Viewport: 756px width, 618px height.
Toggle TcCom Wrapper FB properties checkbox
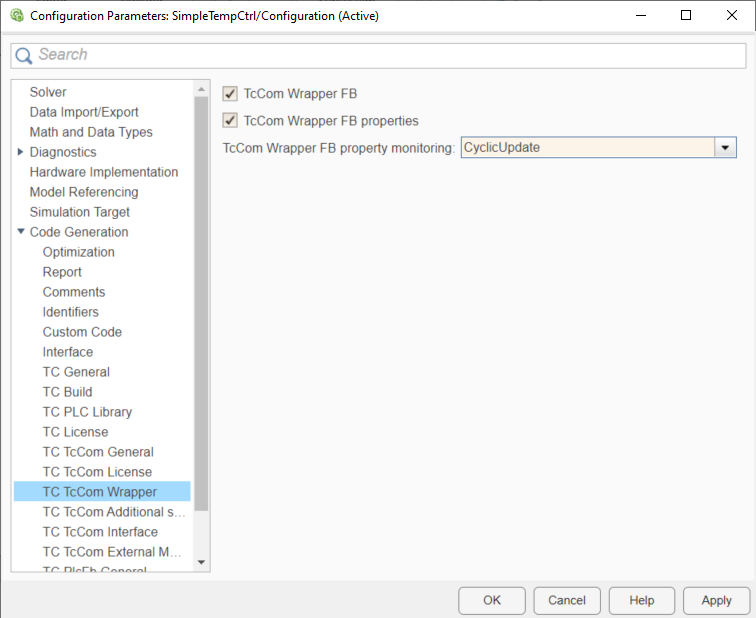(x=230, y=120)
